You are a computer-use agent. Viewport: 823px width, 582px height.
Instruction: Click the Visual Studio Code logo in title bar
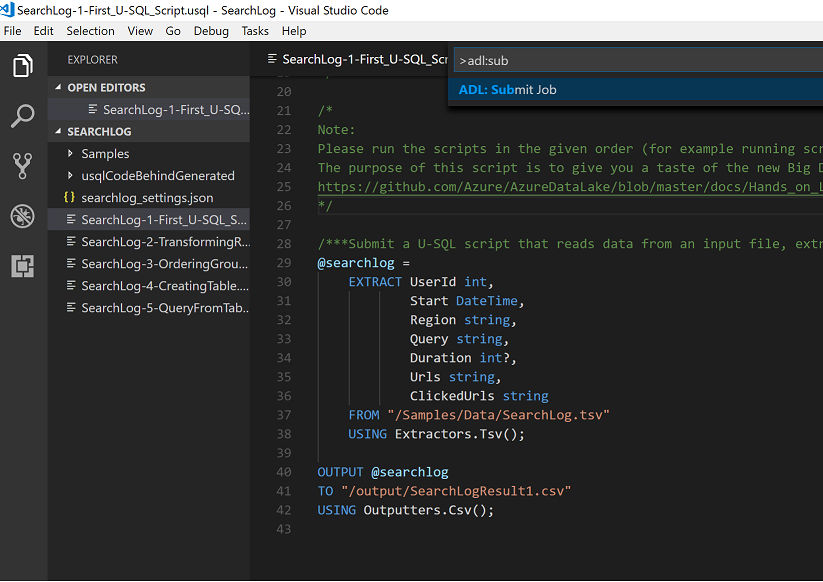coord(9,9)
